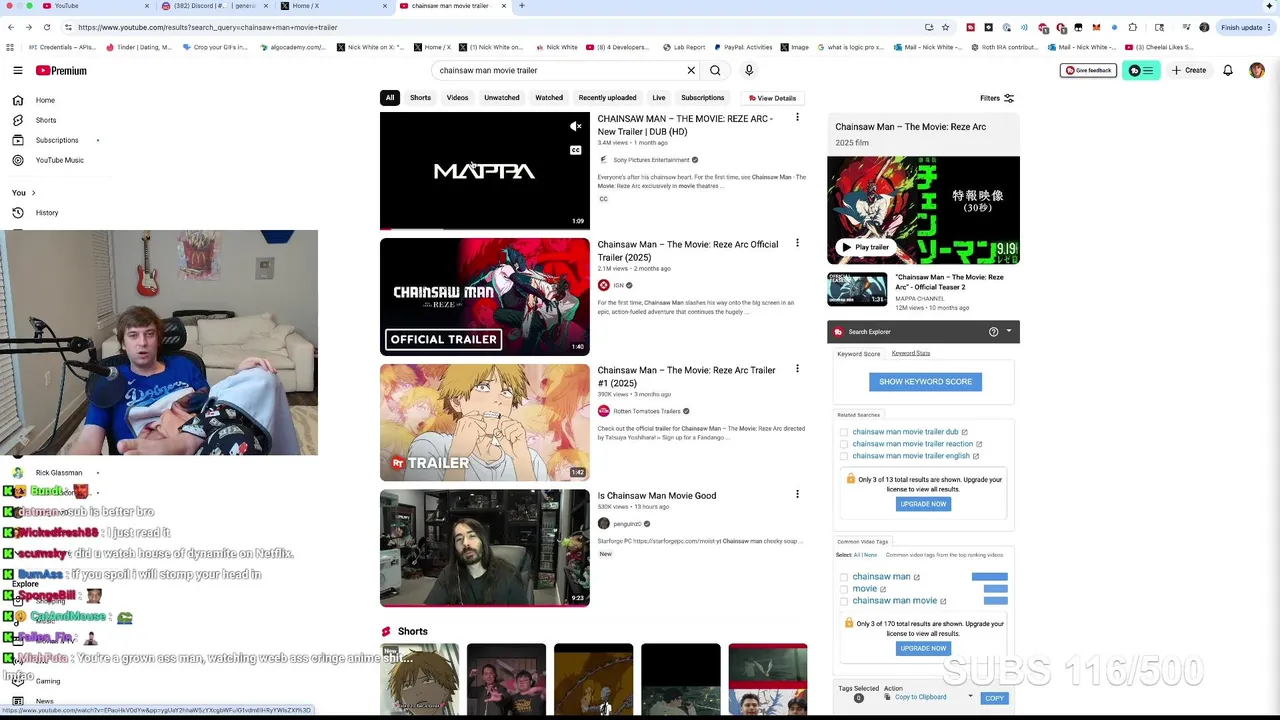
Task: Expand the You section chevron
Action: pyautogui.click(x=33, y=192)
